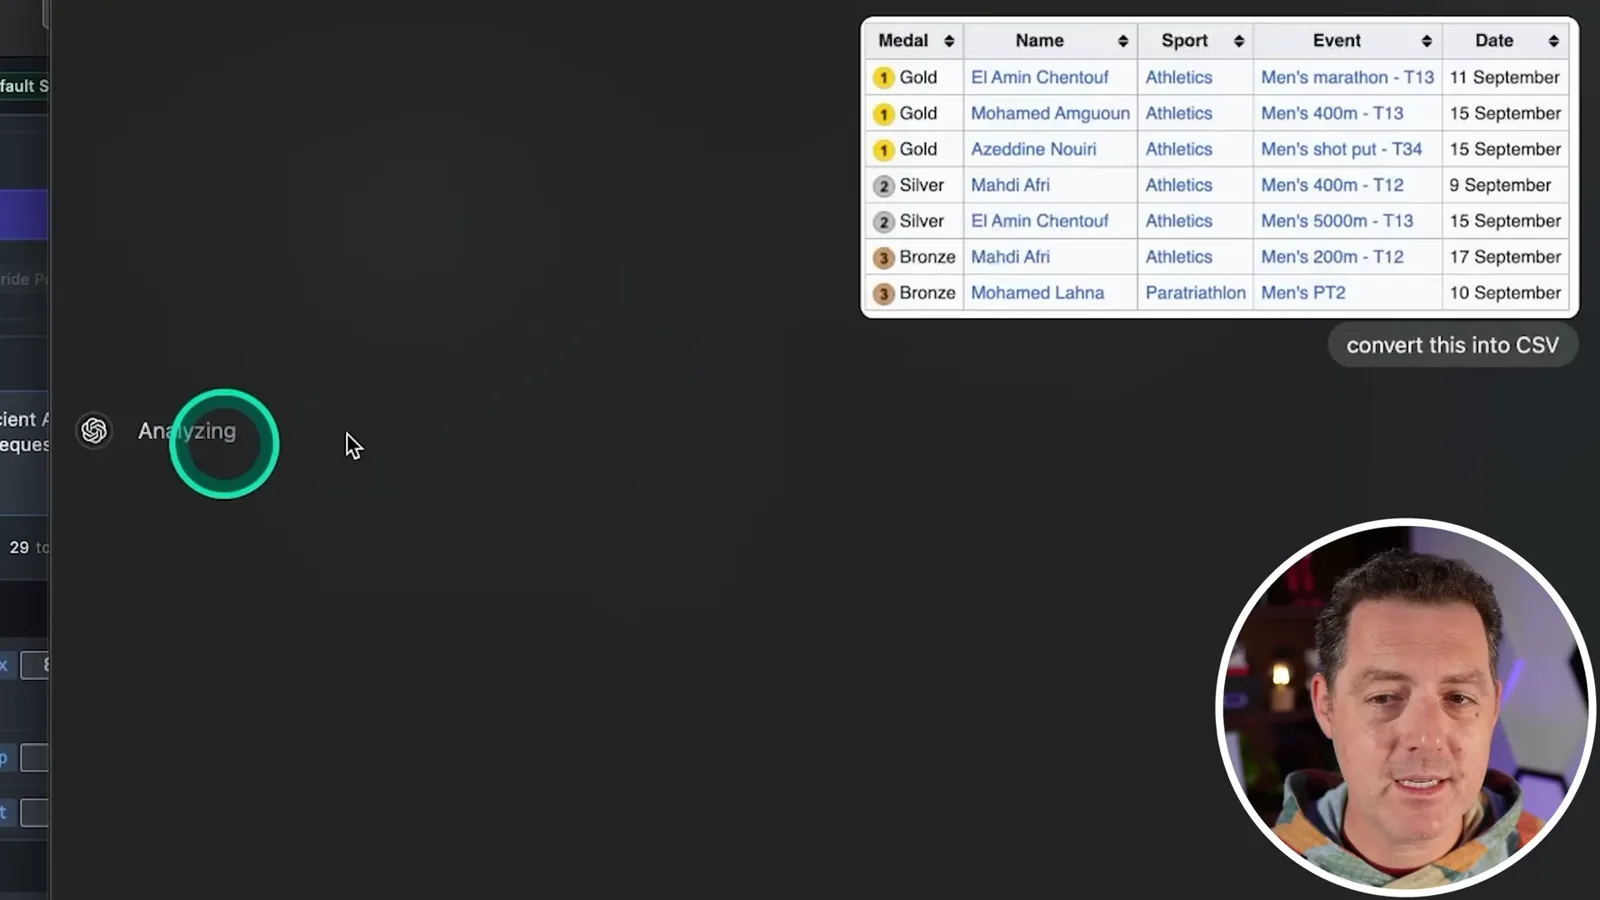Click the highlighted purple item in left sidebar
Image resolution: width=1600 pixels, height=900 pixels.
click(x=24, y=215)
